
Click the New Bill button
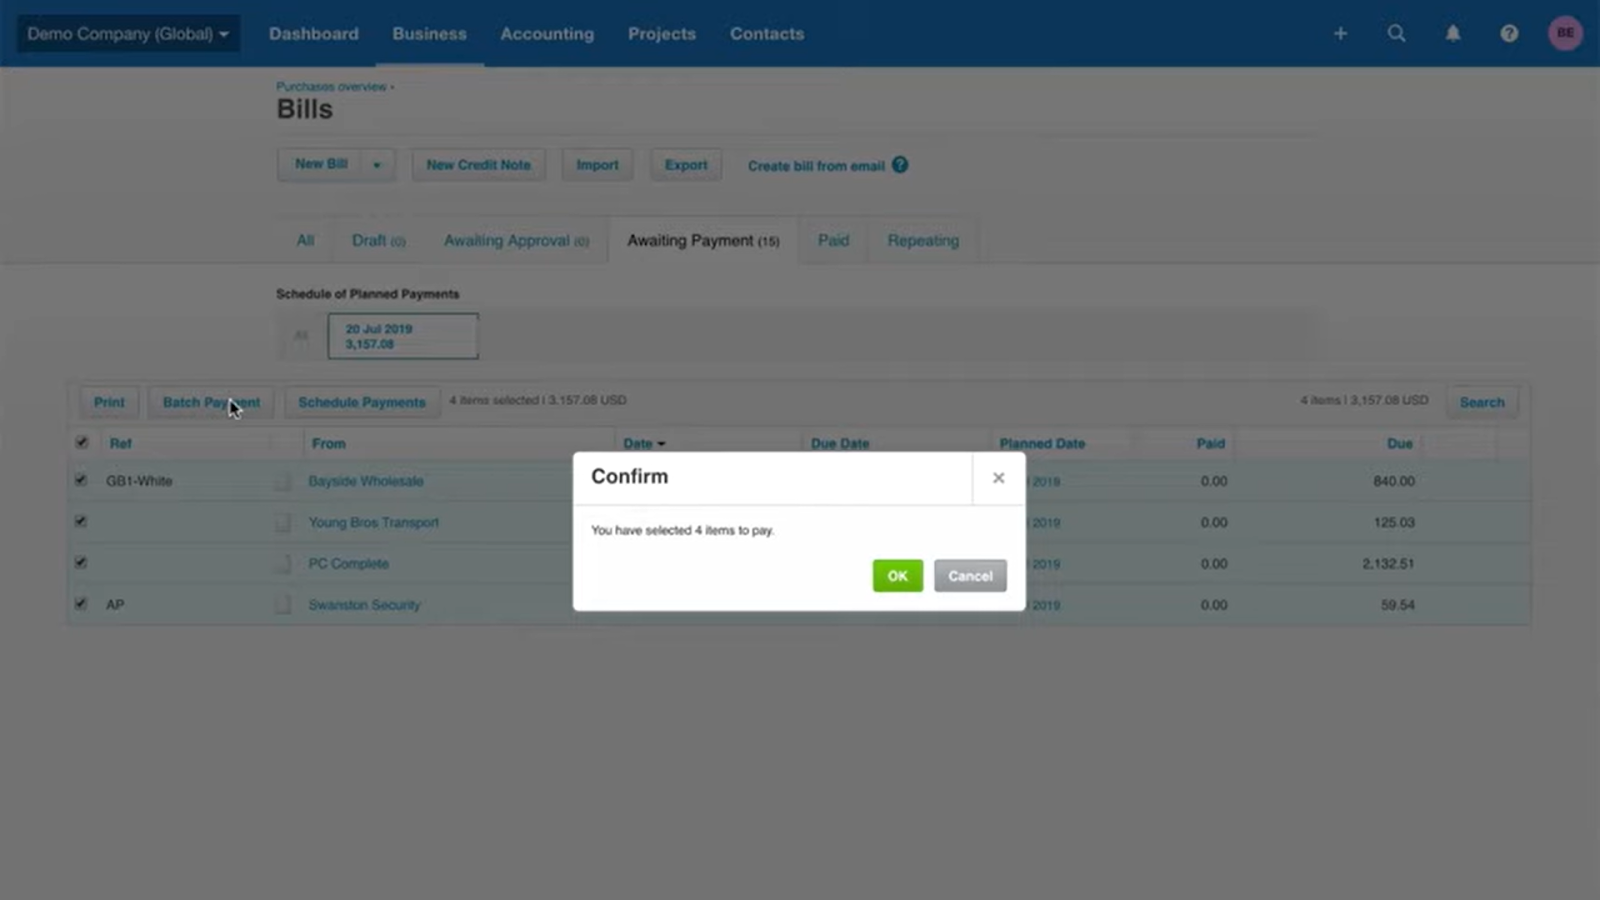[x=320, y=165]
